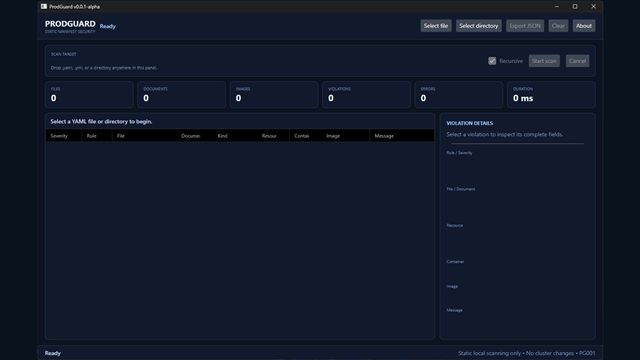Maximize the ProdGuard window

pos(575,7)
